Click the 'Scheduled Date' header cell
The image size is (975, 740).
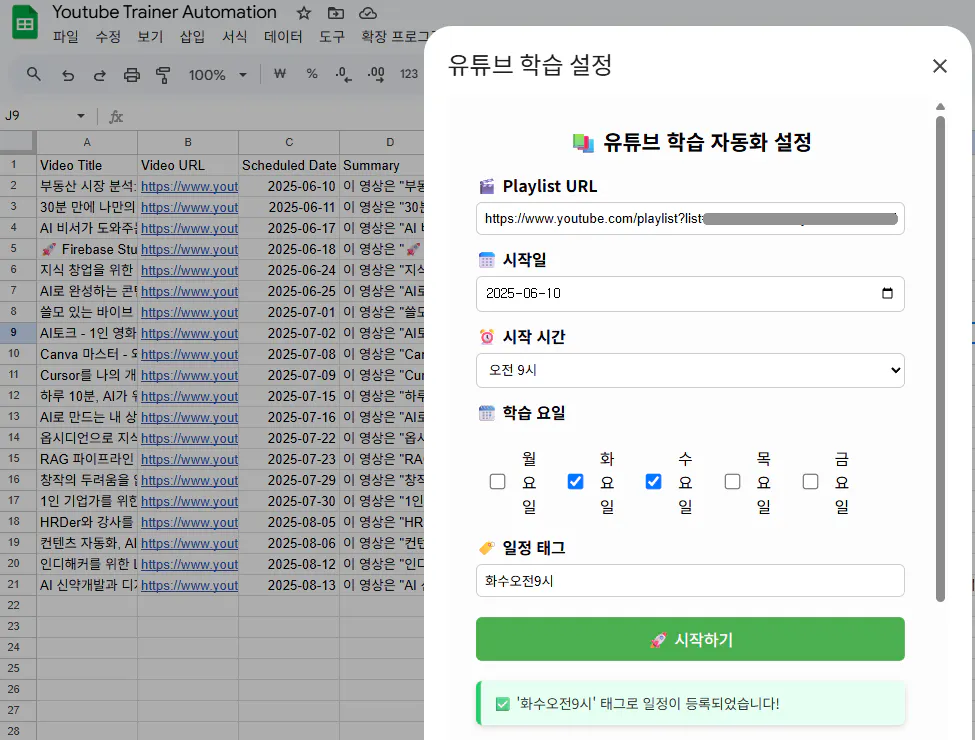(x=289, y=165)
